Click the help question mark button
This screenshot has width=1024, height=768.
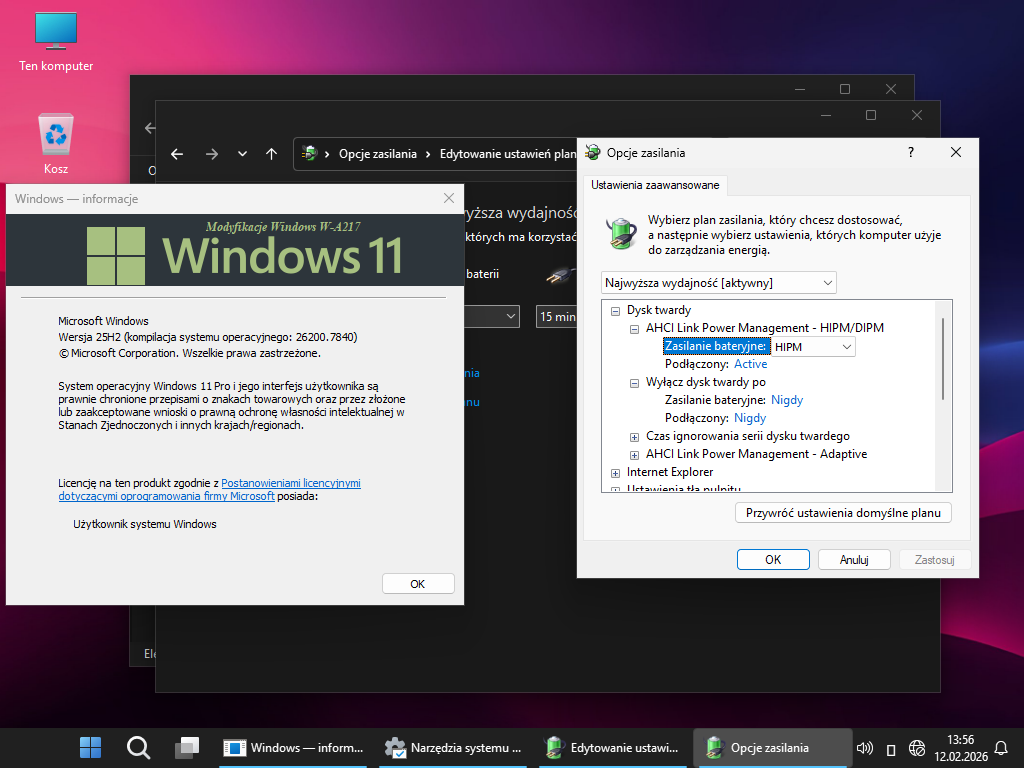coord(910,152)
